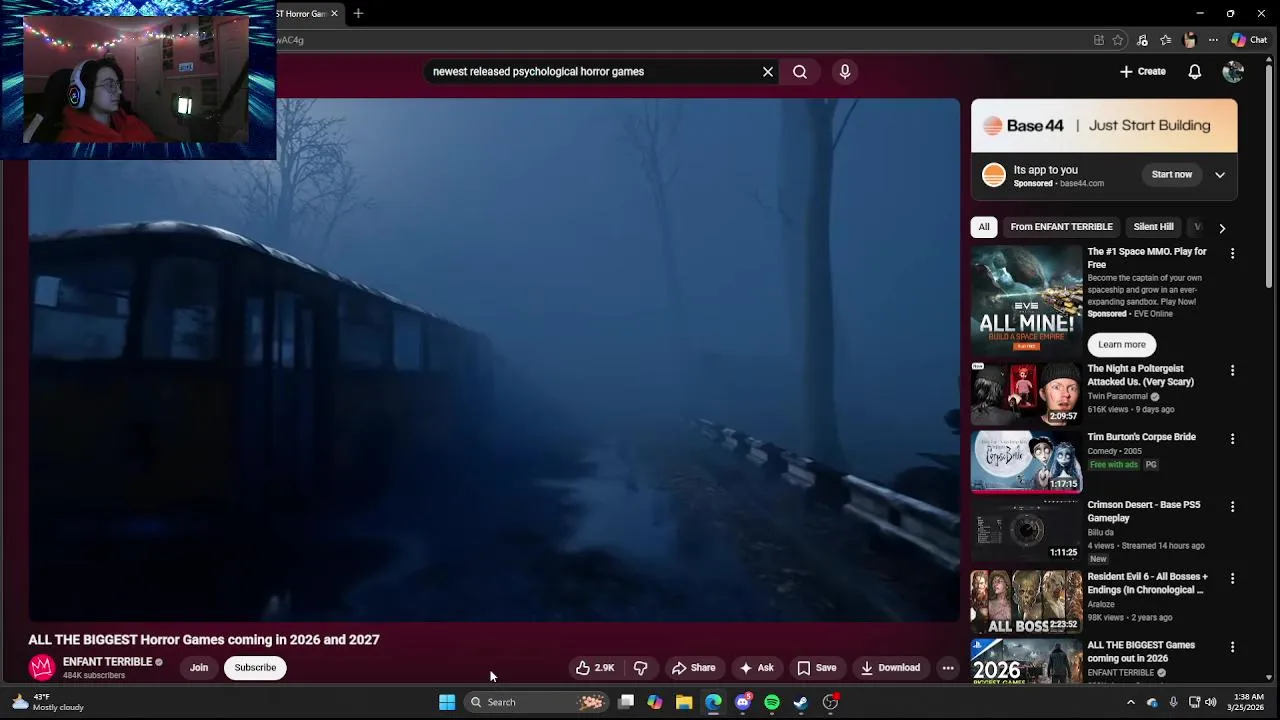Viewport: 1280px width, 720px height.
Task: Open options for Resident Evil 6 video
Action: (1232, 579)
